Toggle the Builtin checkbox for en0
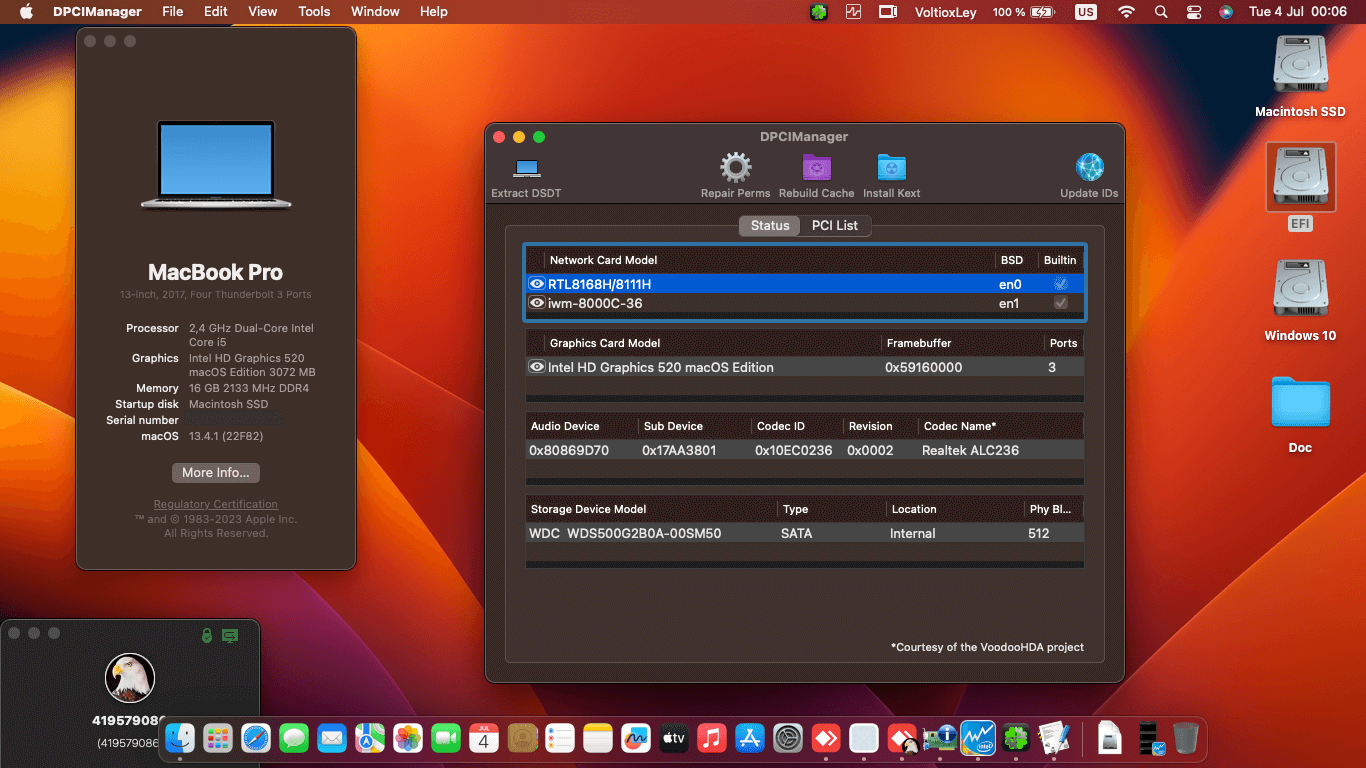Viewport: 1366px width, 768px height. (x=1060, y=284)
